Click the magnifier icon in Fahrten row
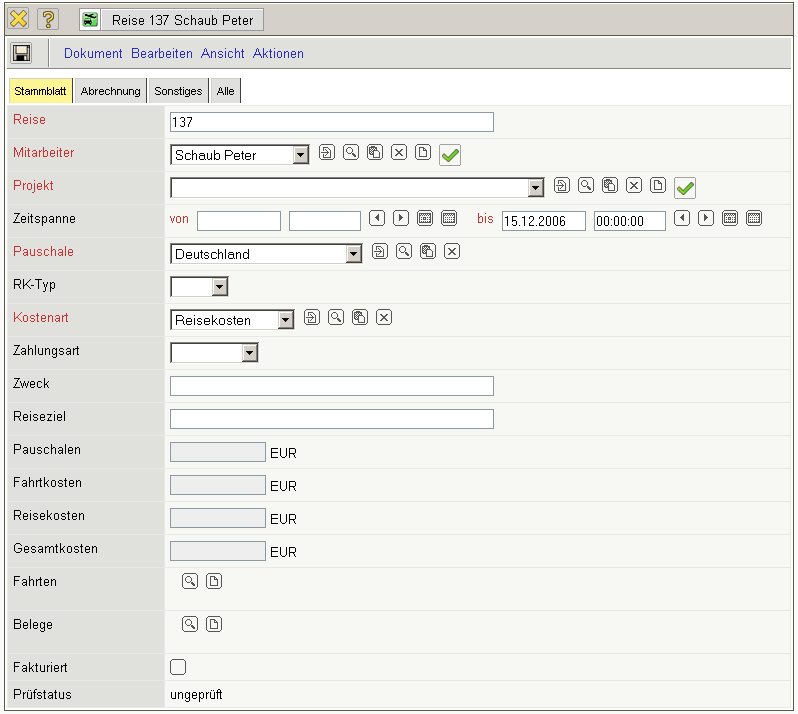The width and height of the screenshot is (798, 714). coord(190,581)
